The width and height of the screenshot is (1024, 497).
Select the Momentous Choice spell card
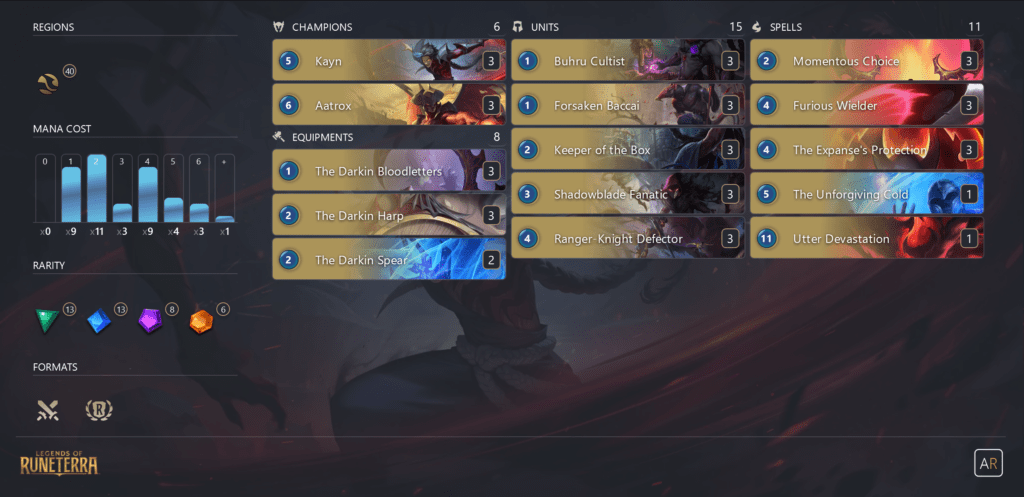(867, 61)
